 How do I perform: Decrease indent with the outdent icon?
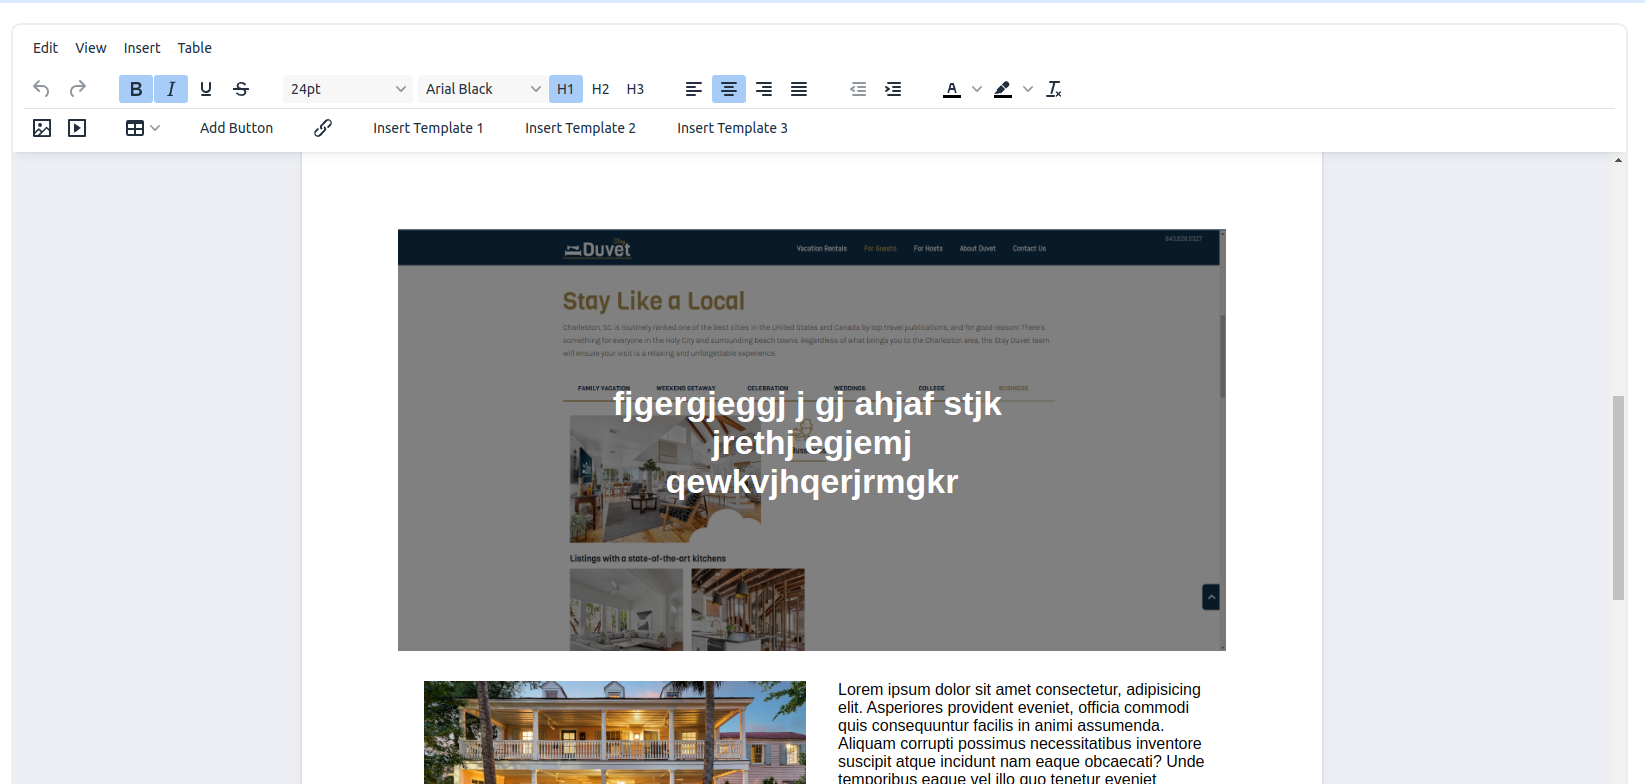coord(858,89)
